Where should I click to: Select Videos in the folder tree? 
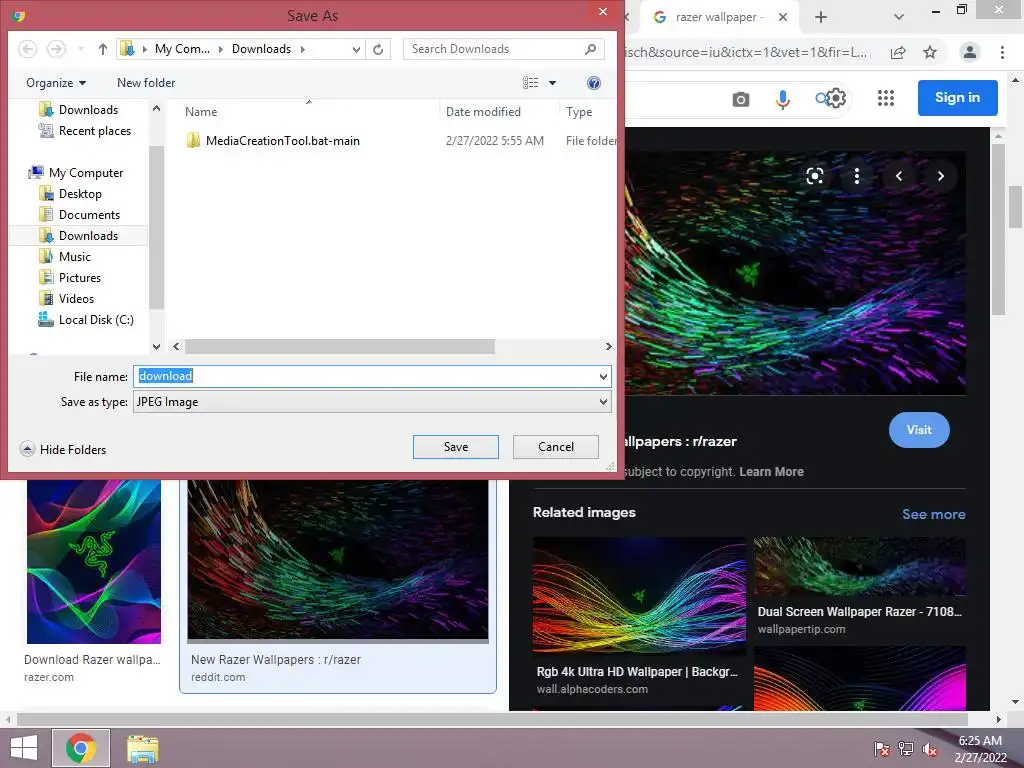(x=67, y=298)
